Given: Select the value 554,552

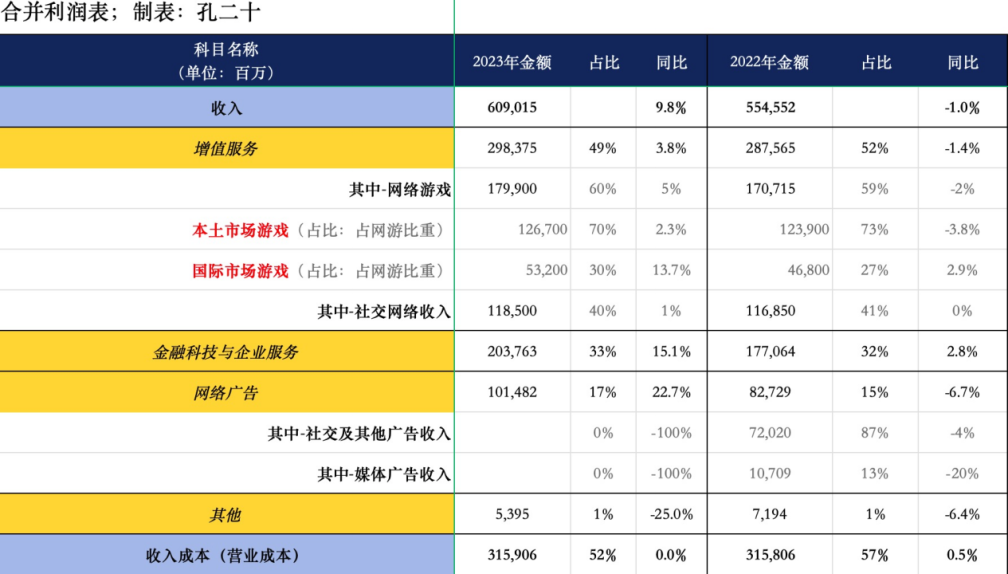Looking at the screenshot, I should pos(770,107).
